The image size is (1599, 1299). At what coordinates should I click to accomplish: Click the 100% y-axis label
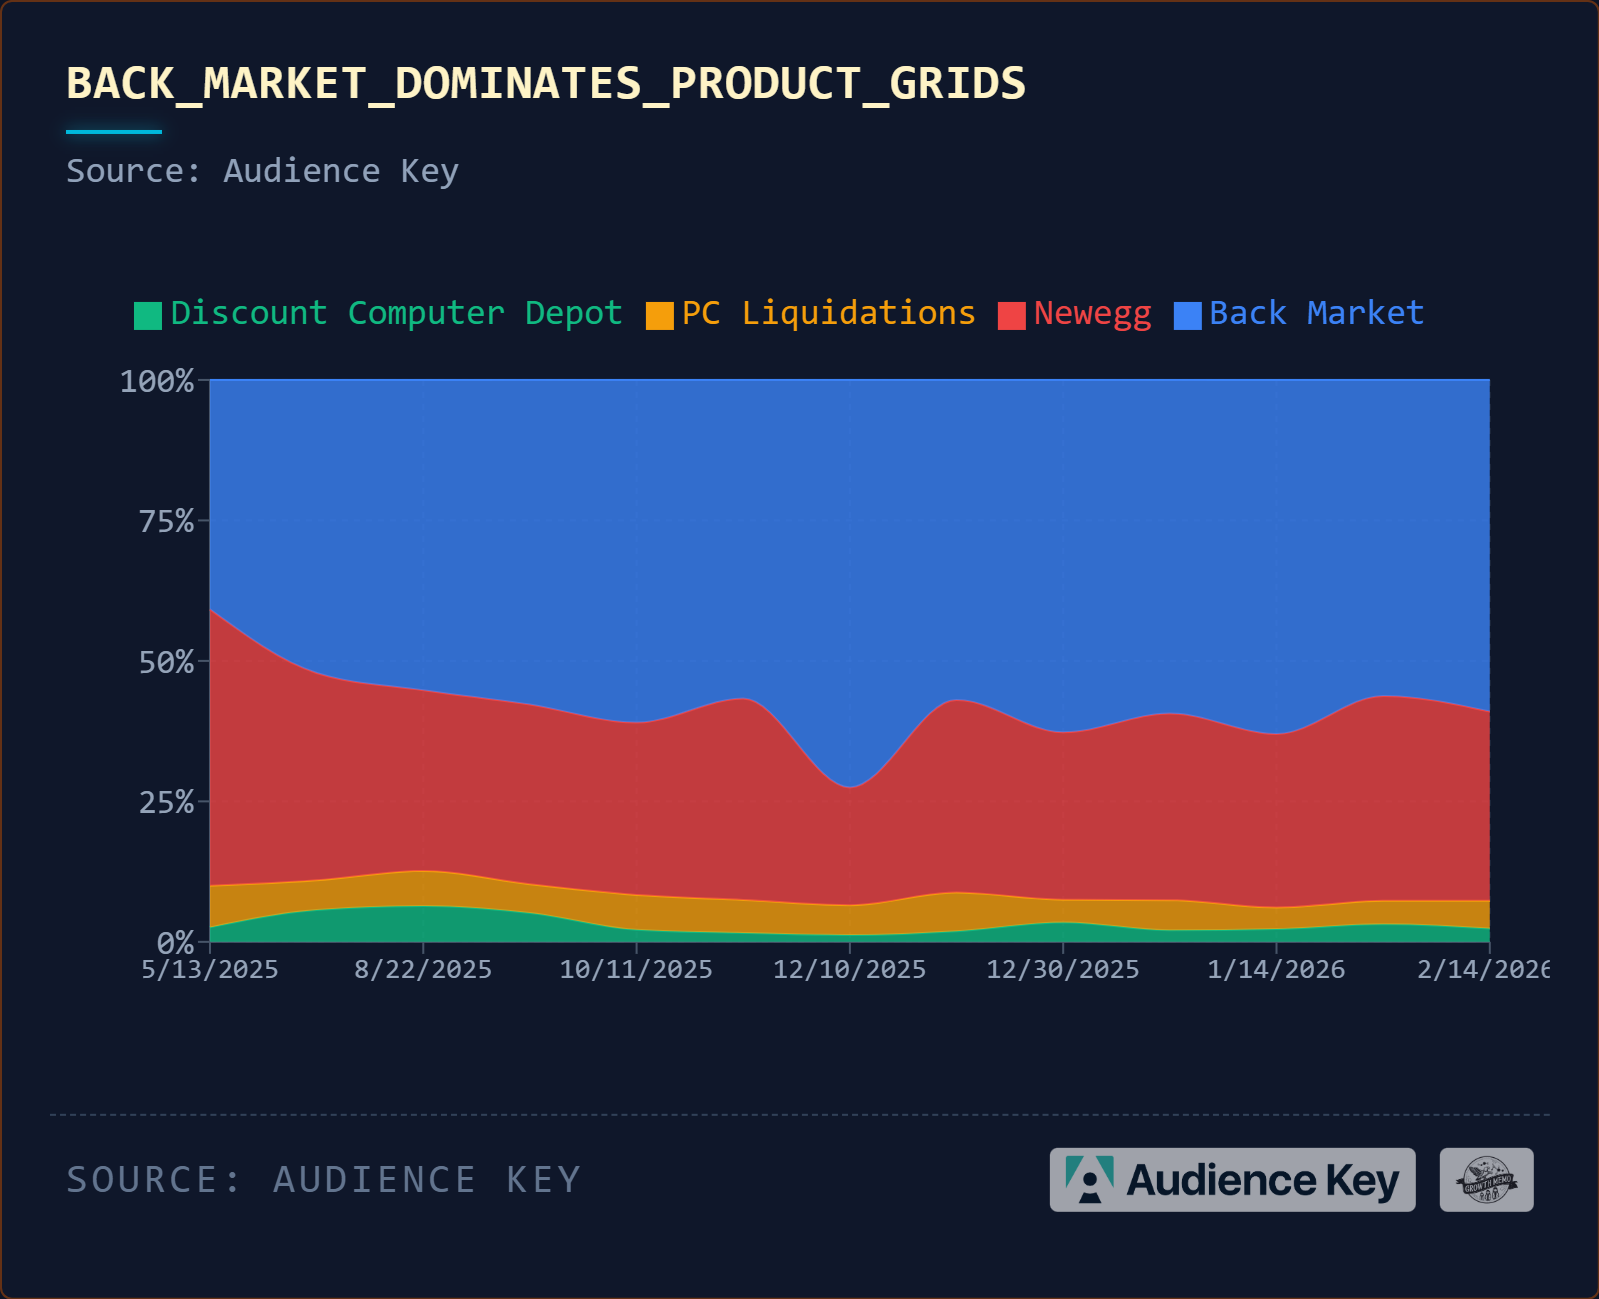(x=157, y=381)
